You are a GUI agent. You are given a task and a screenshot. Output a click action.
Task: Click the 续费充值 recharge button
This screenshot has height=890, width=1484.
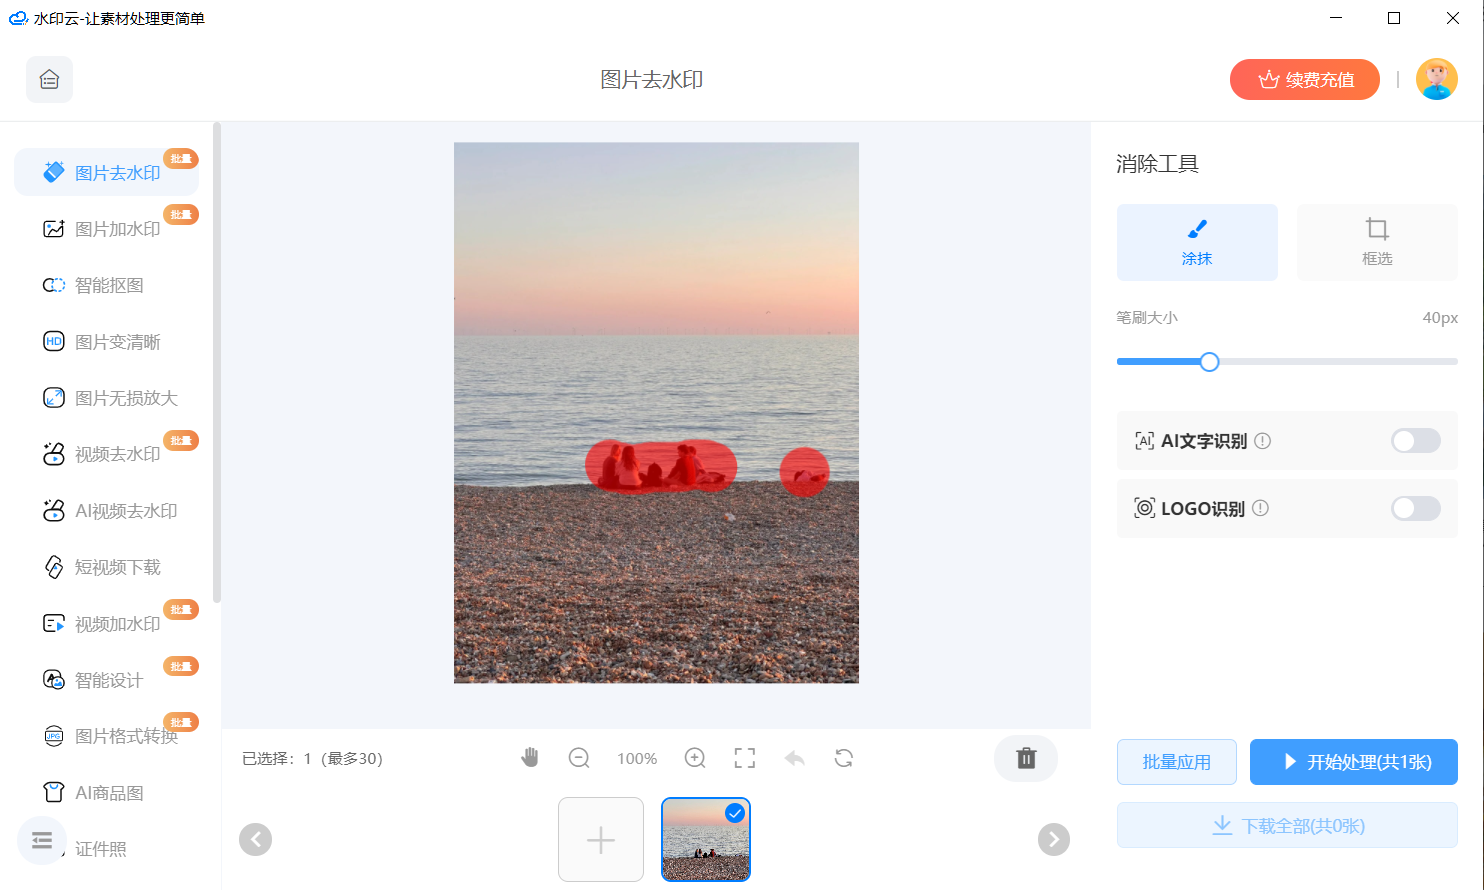(x=1305, y=79)
